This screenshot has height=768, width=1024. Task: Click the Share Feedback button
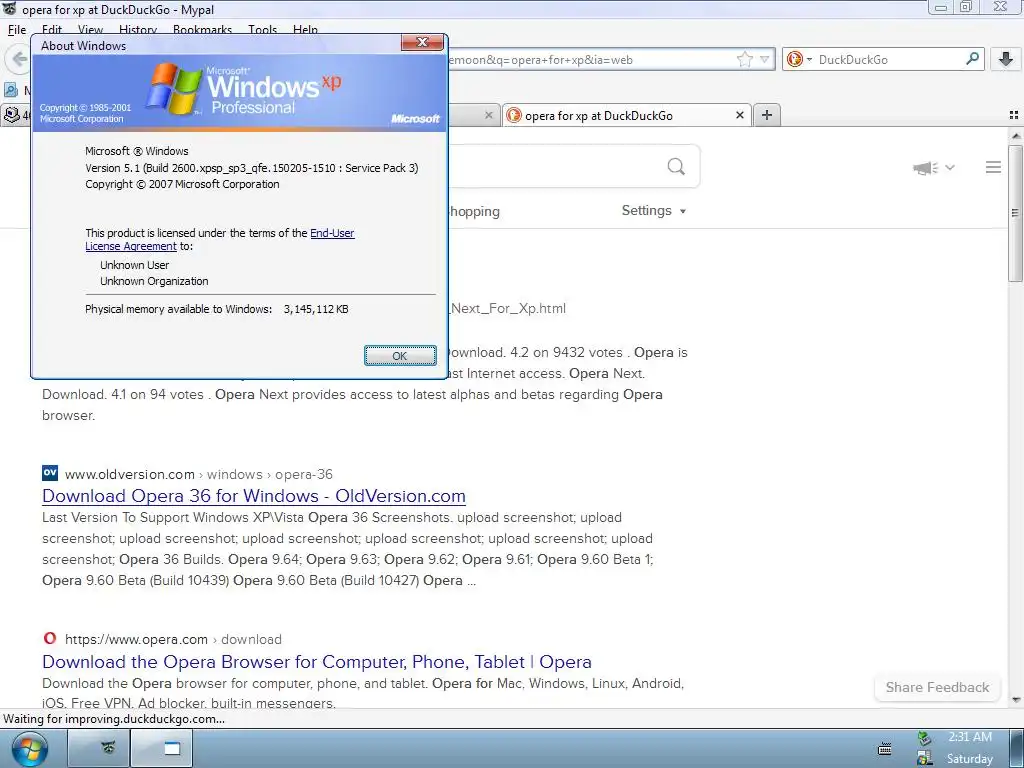click(x=937, y=687)
